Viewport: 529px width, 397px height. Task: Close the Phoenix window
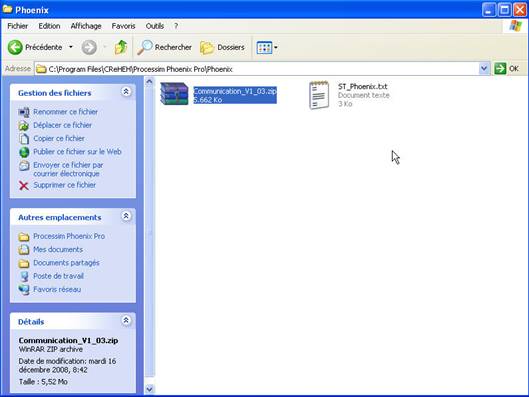[x=520, y=9]
